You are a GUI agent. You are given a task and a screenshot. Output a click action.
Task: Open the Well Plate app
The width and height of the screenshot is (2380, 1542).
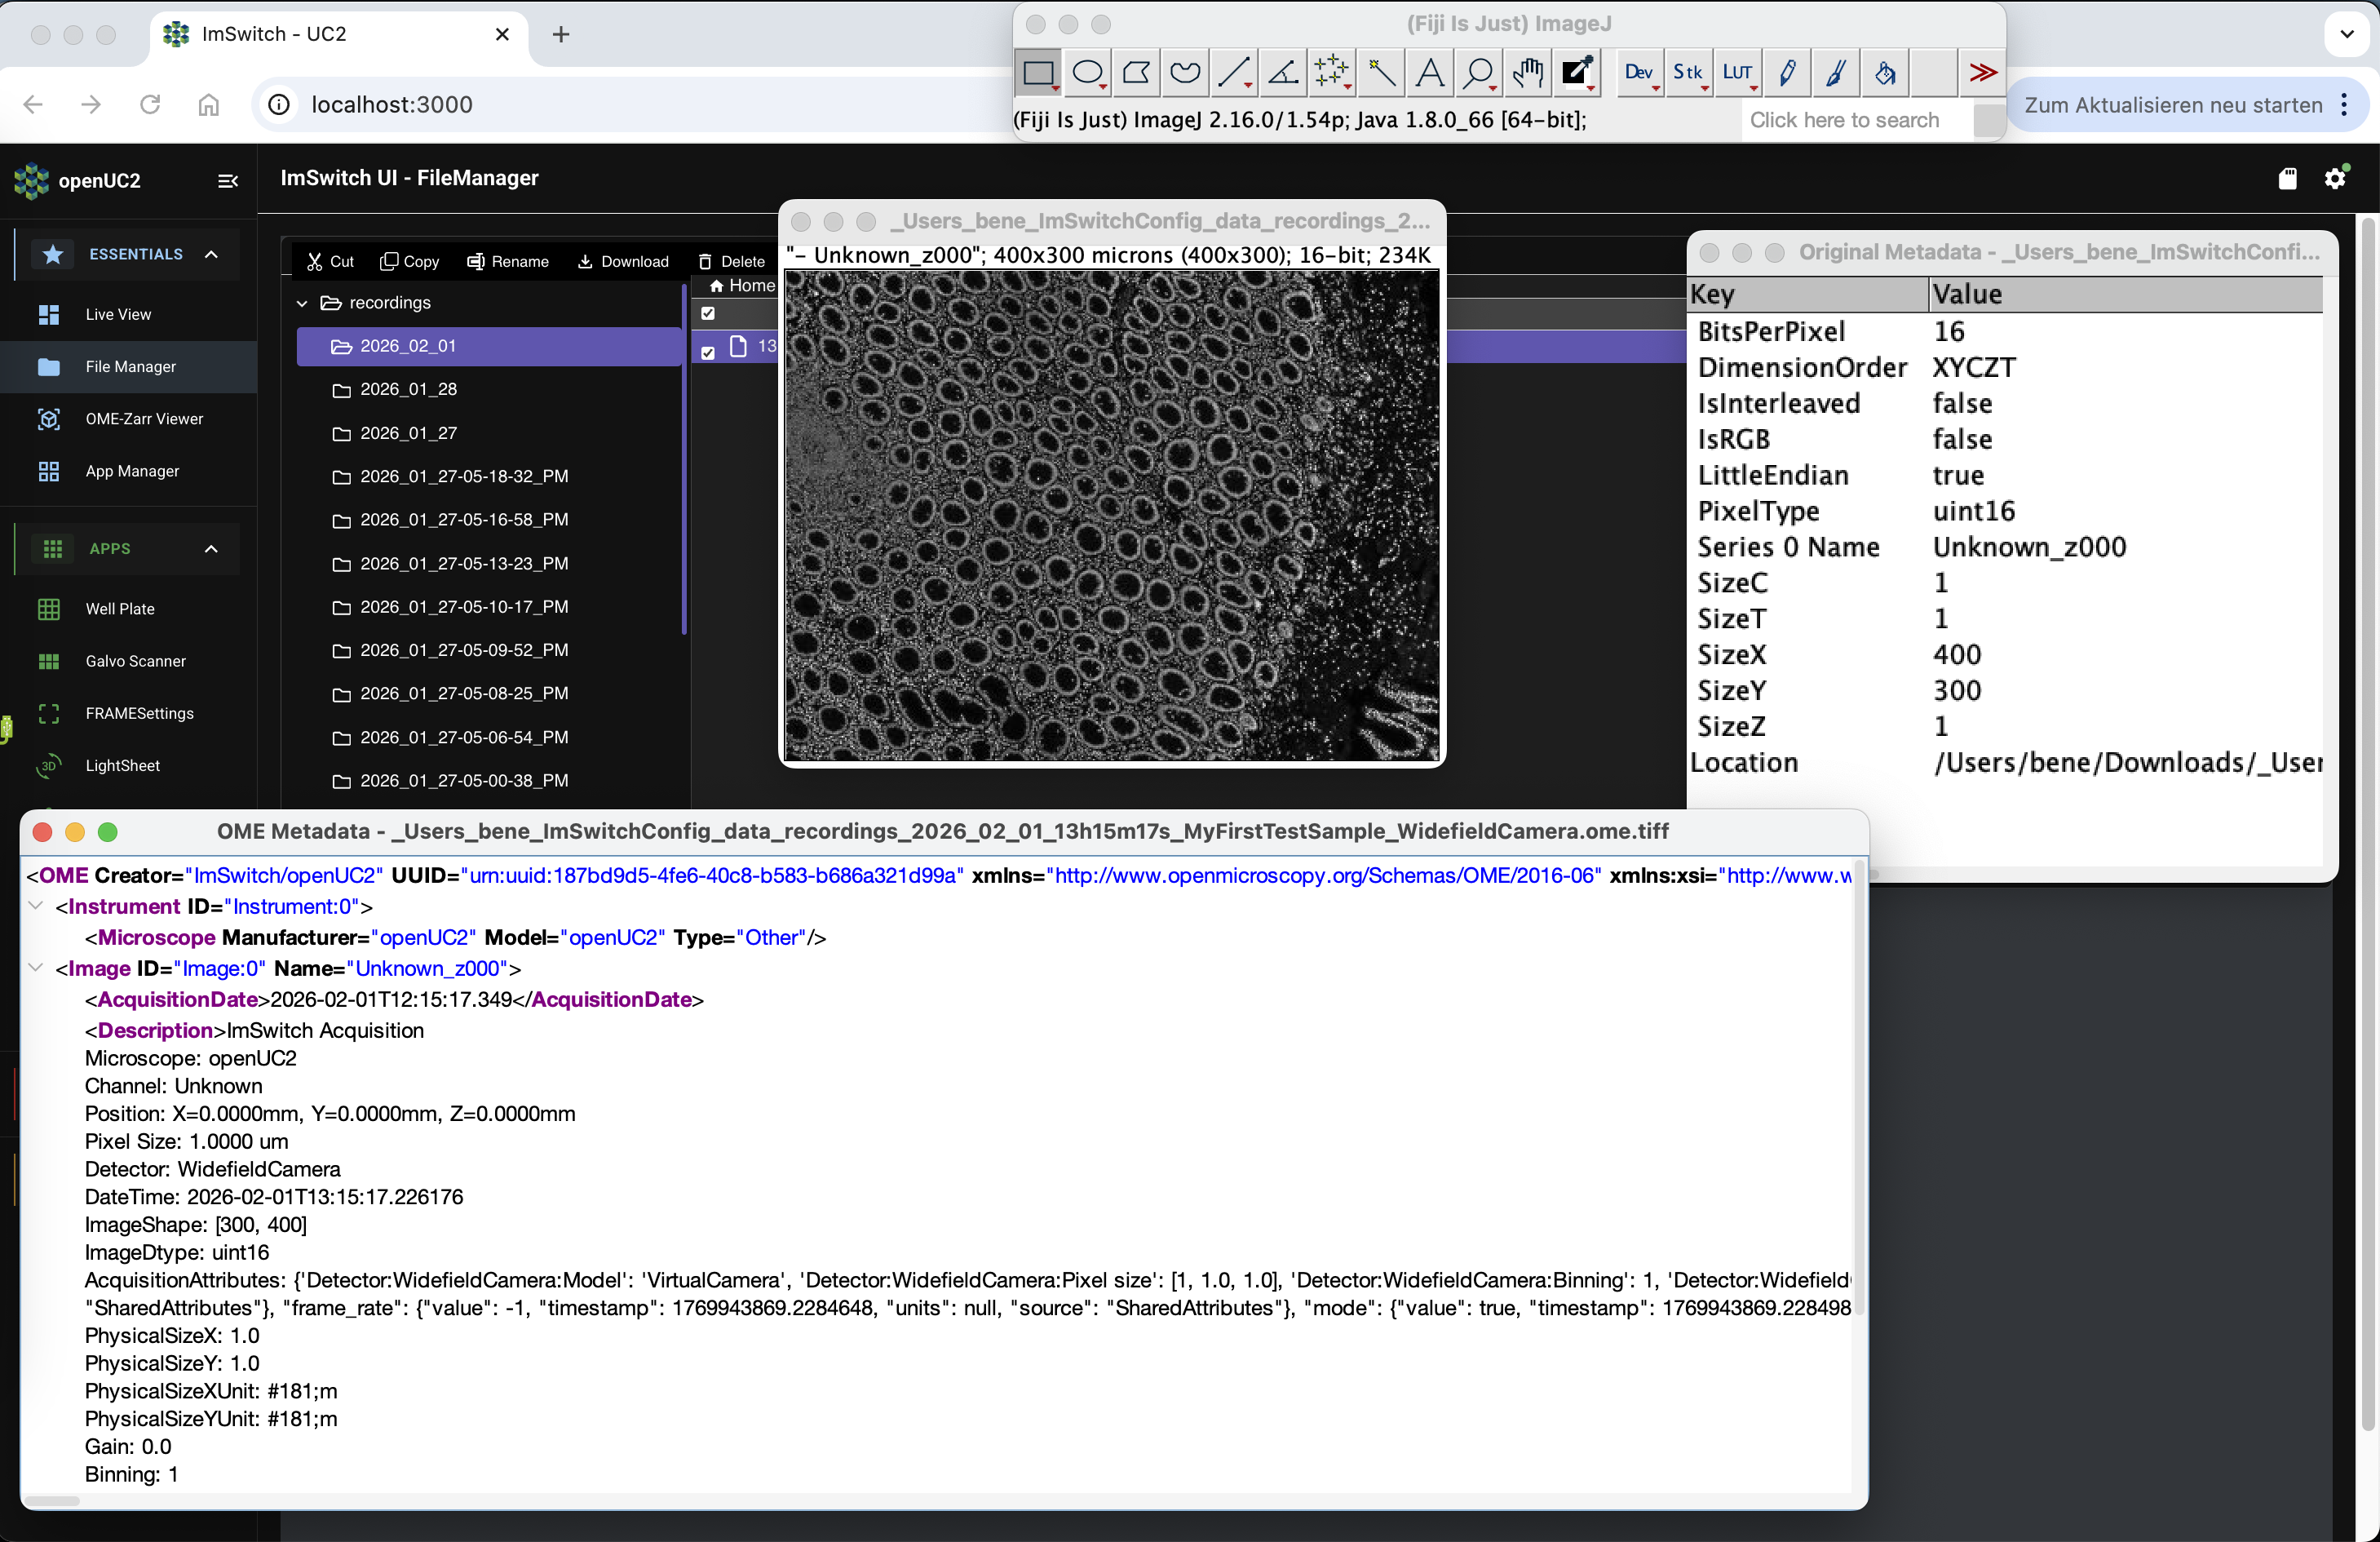(120, 609)
